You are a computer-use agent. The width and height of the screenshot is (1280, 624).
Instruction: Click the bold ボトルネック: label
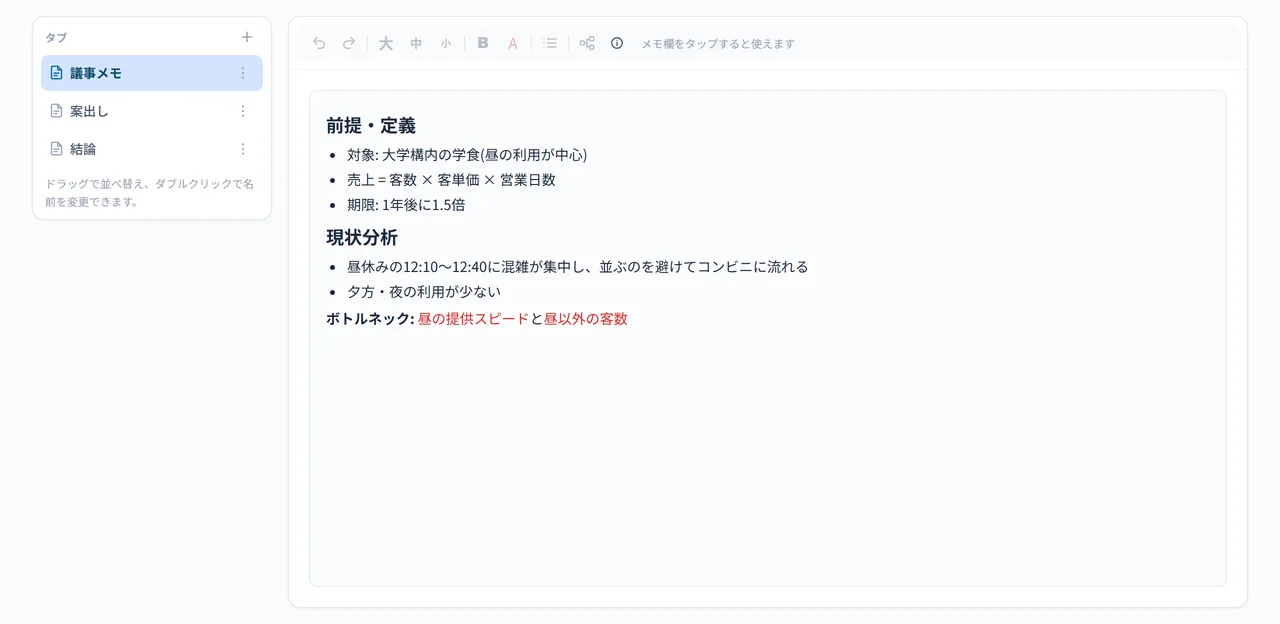click(370, 319)
